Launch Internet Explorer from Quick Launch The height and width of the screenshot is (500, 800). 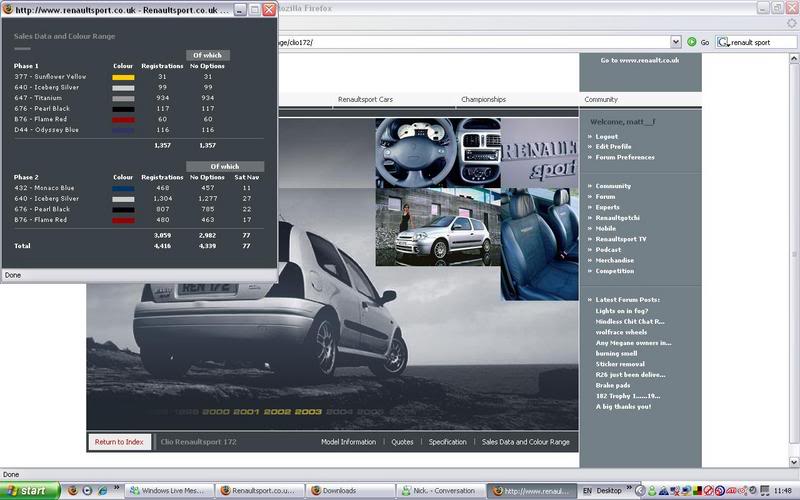104,491
